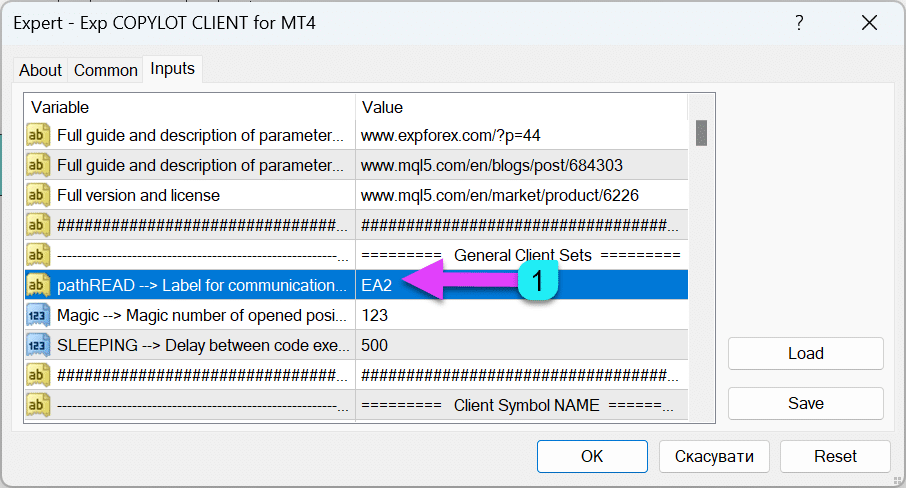Reset inputs with the Reset button
This screenshot has width=906, height=488.
click(x=835, y=456)
